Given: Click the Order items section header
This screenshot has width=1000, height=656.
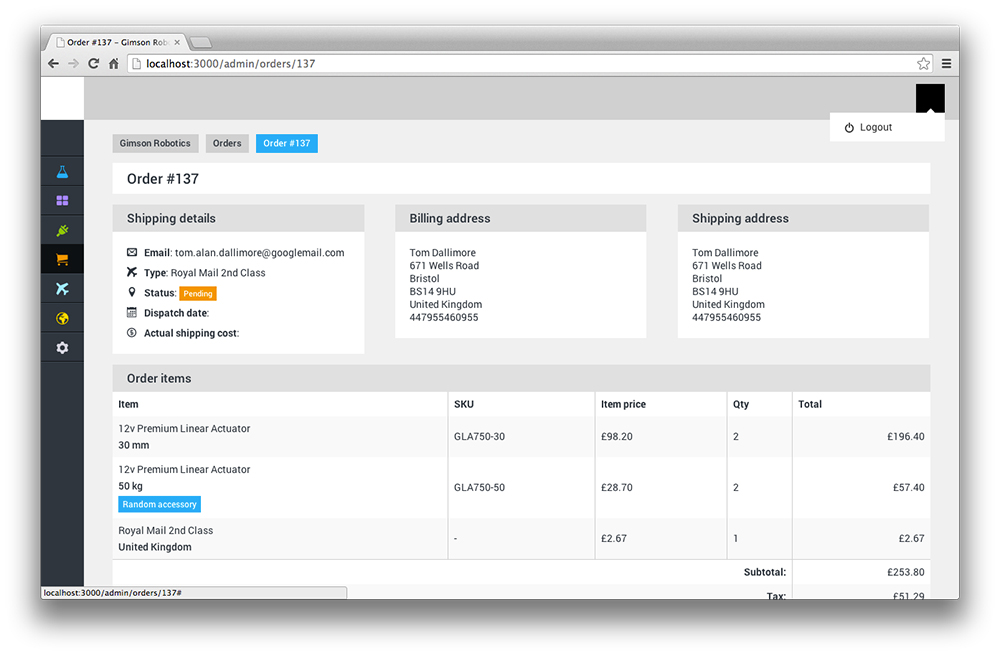Looking at the screenshot, I should click(521, 378).
